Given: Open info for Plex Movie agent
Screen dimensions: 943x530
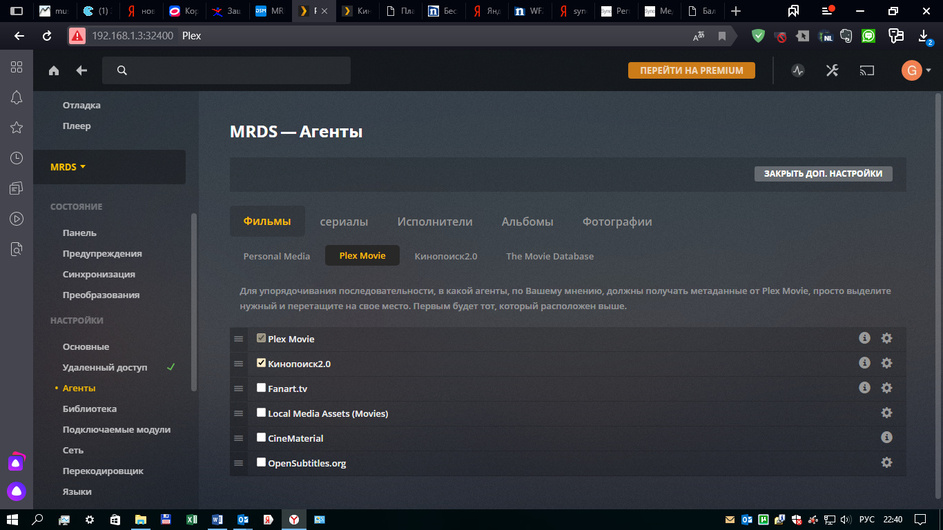Looking at the screenshot, I should (x=864, y=338).
